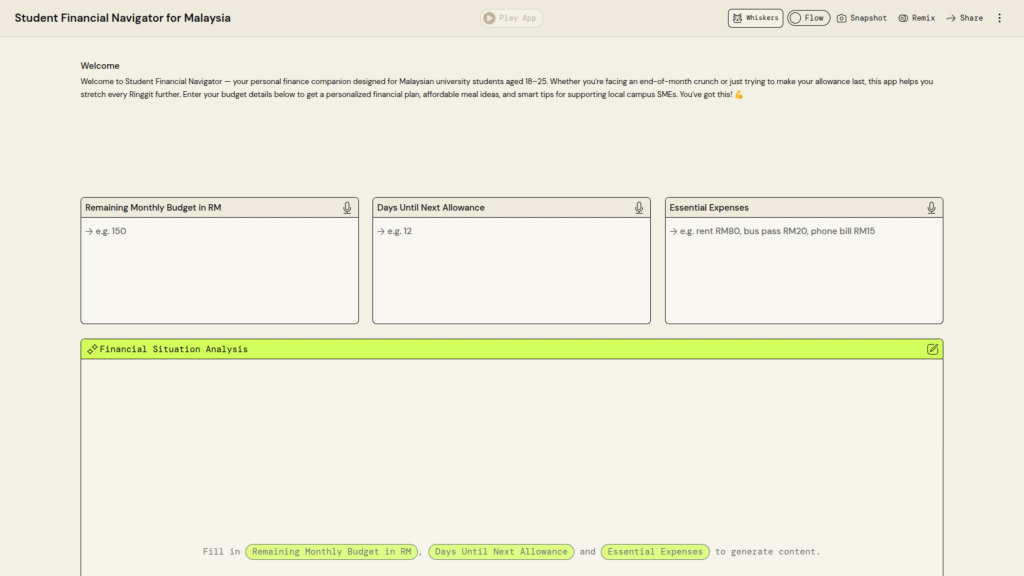
Task: Click the green Essential Expenses pill
Action: click(655, 552)
